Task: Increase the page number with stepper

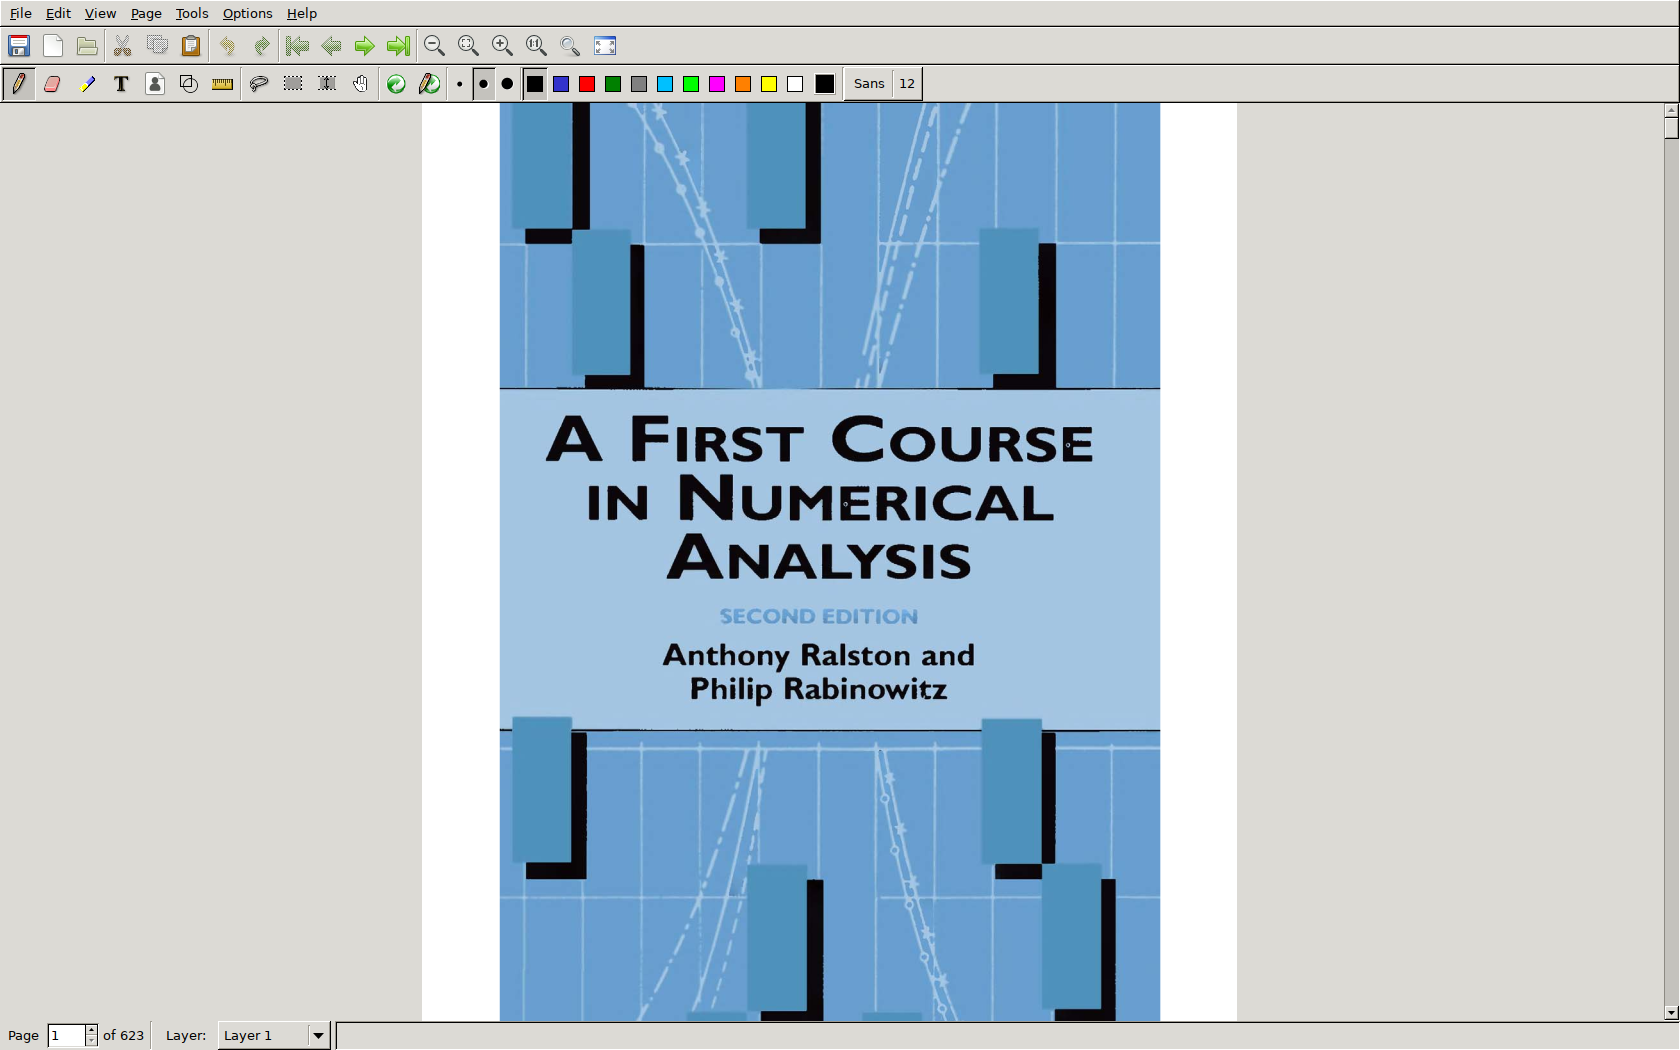Action: pos(91,1030)
